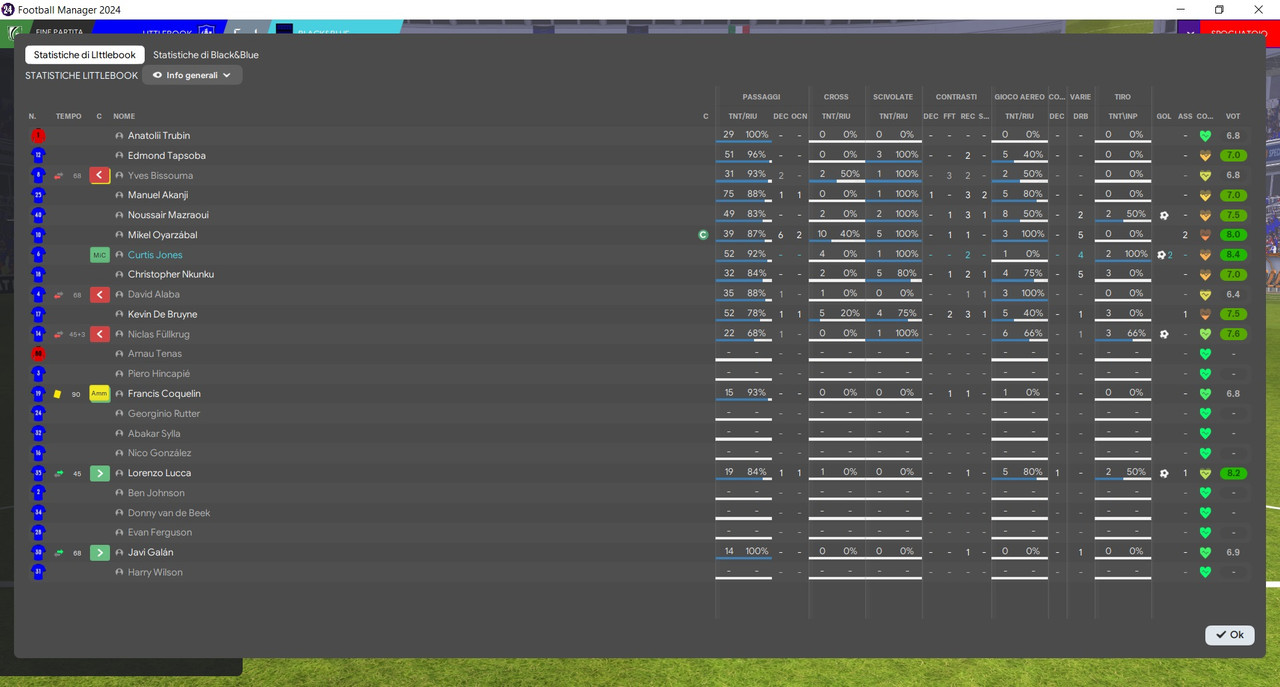Sort by the N. shirt number header
This screenshot has width=1280, height=687.
click(x=33, y=116)
